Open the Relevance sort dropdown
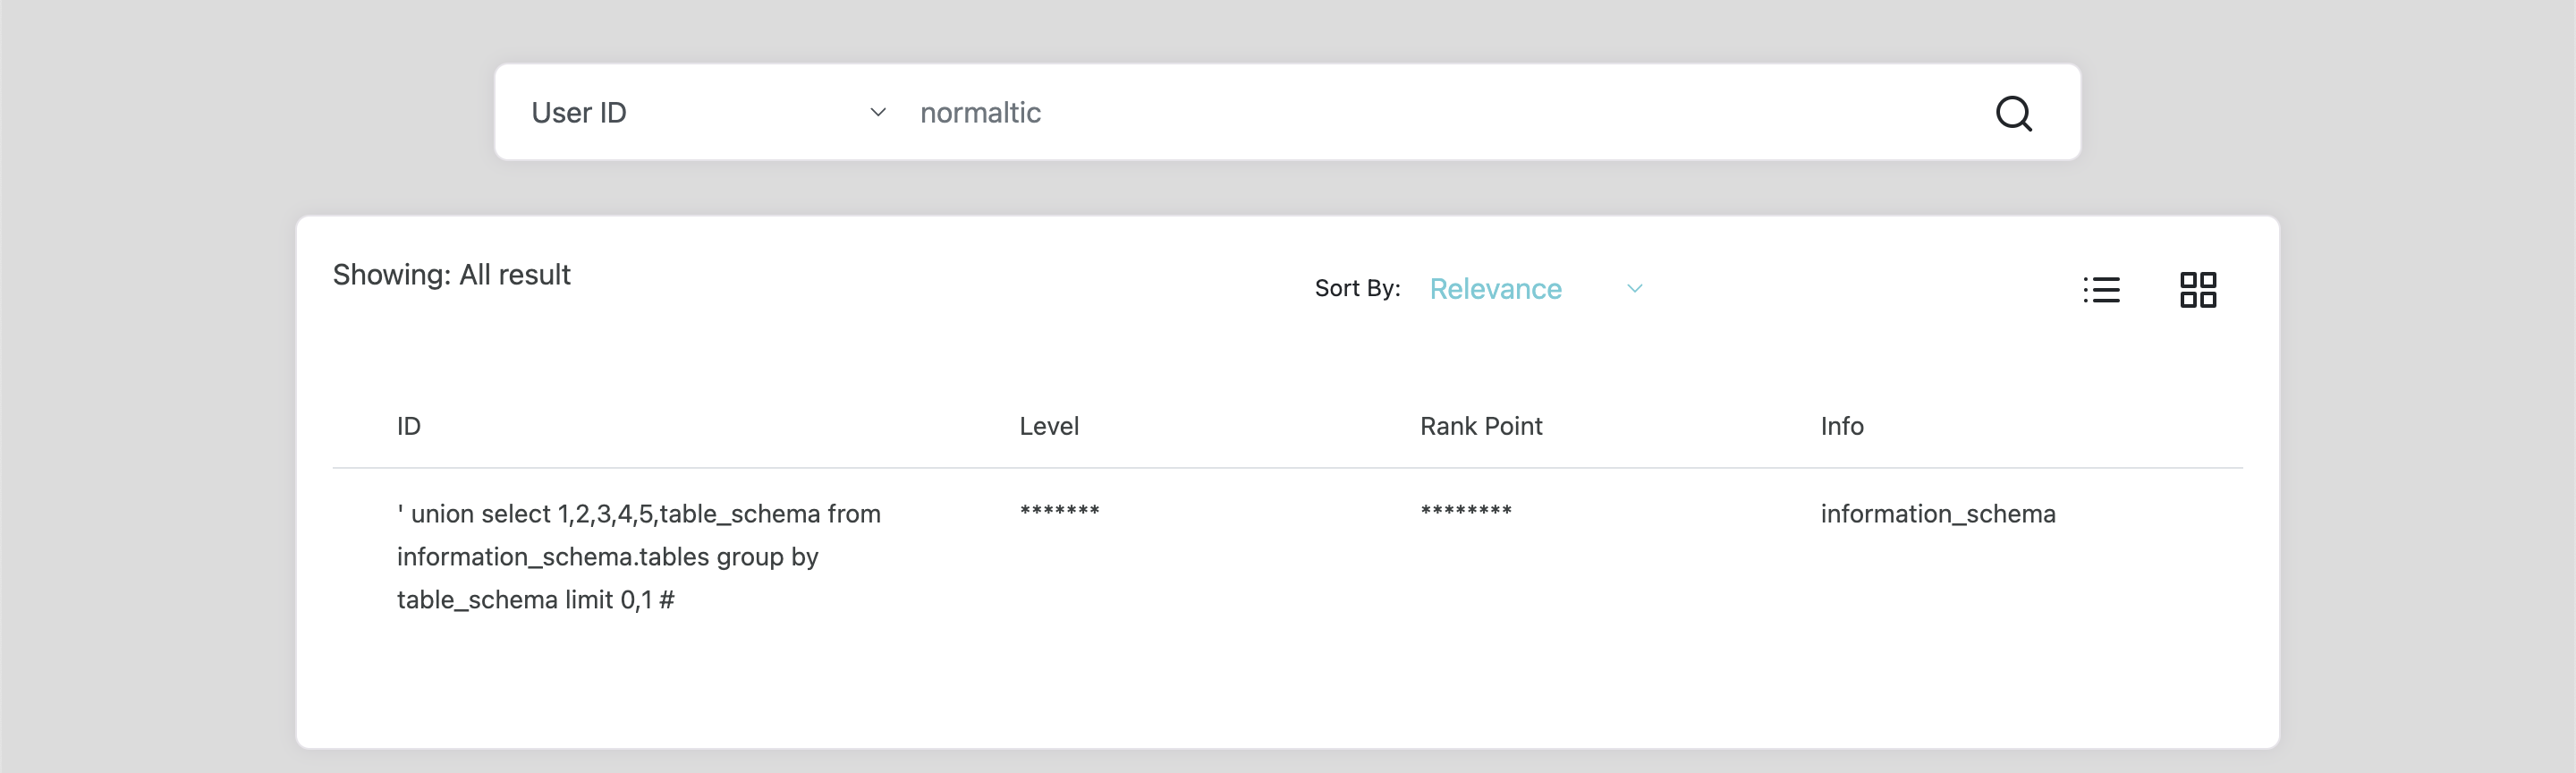 (1536, 289)
